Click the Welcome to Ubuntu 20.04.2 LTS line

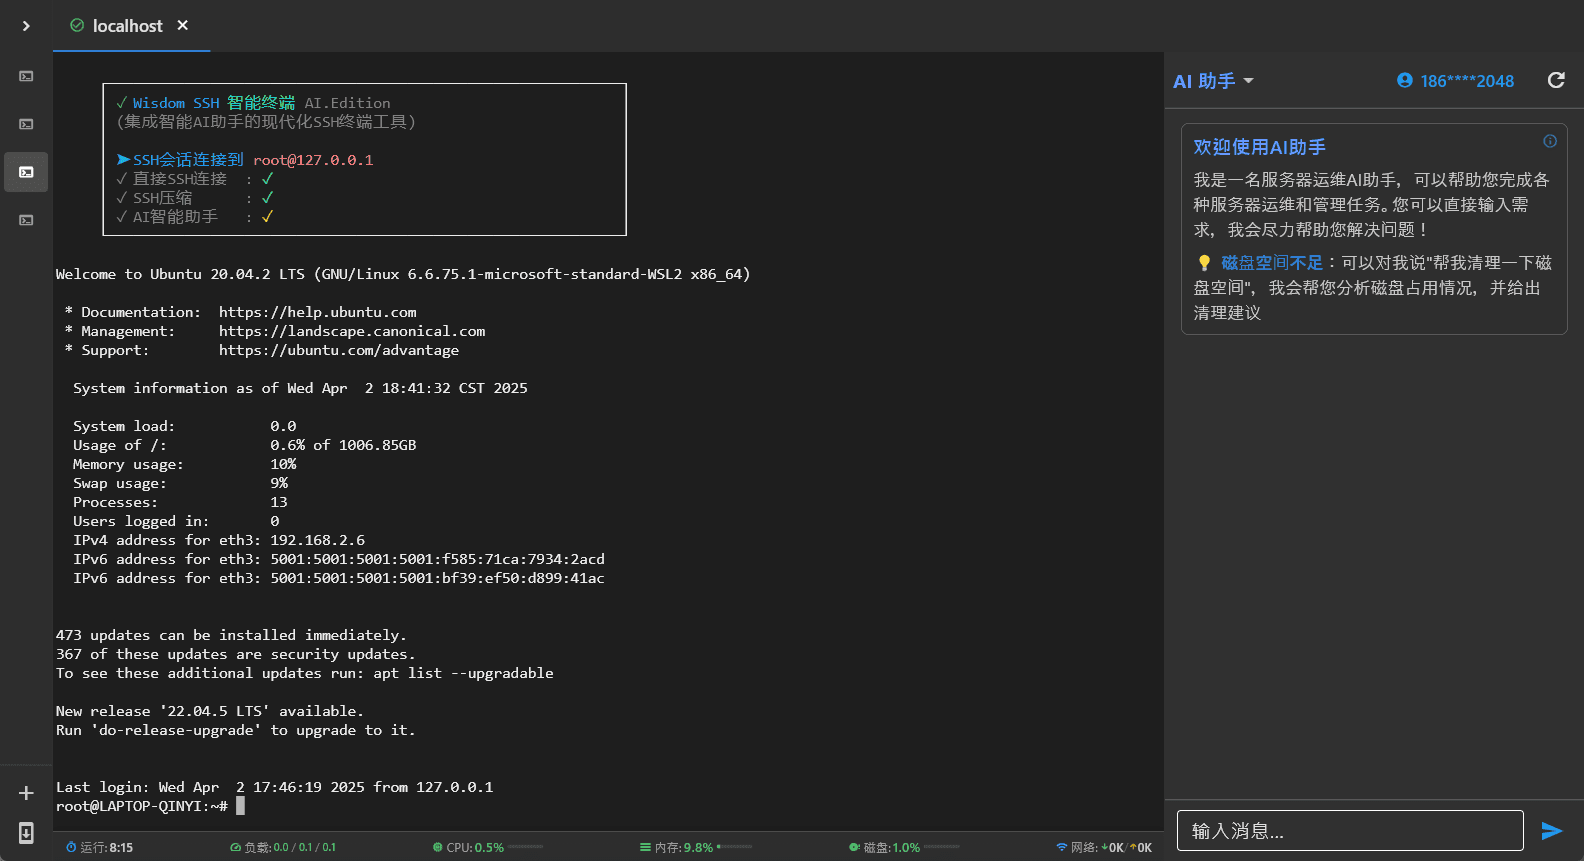click(x=403, y=274)
